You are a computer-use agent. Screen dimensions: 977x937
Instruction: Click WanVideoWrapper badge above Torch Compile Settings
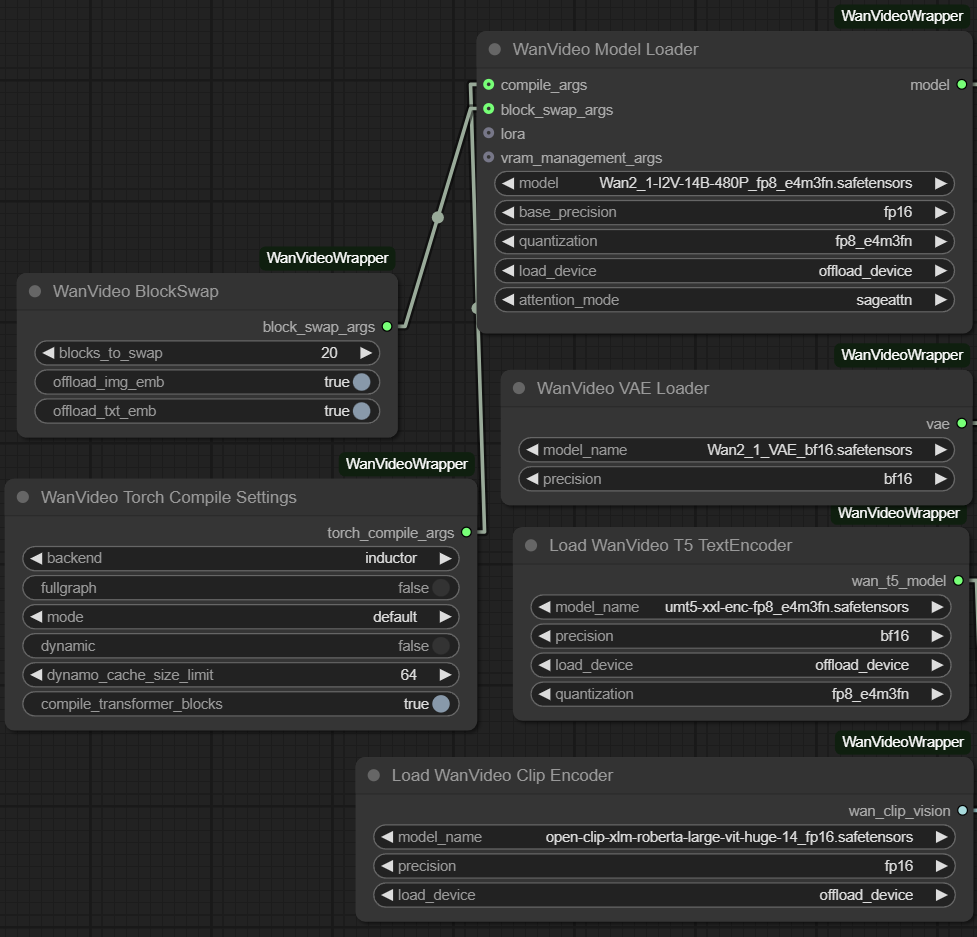(x=406, y=464)
